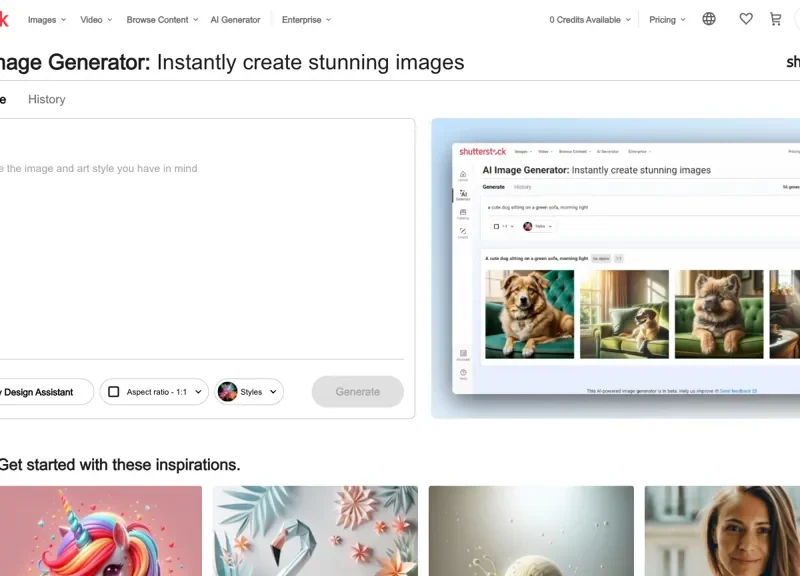Image resolution: width=800 pixels, height=576 pixels.
Task: Open the Enterprise menu
Action: [306, 20]
